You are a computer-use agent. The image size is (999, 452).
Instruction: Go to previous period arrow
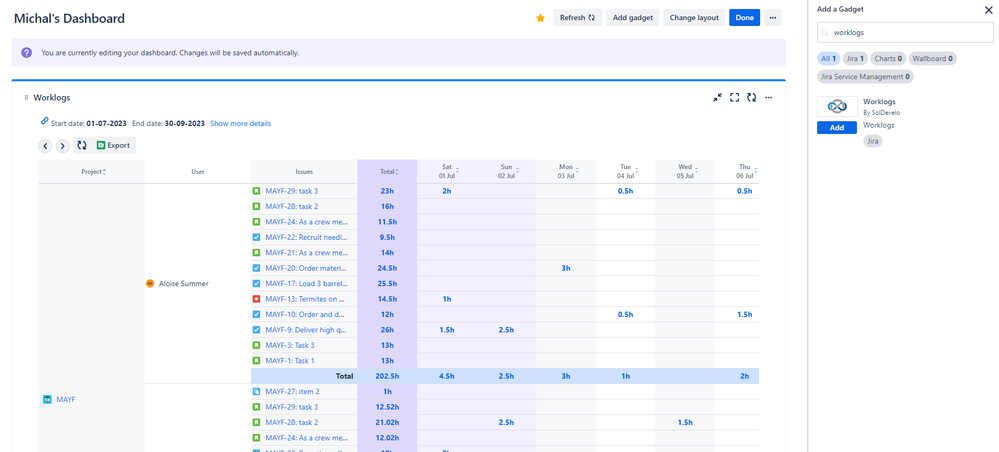click(x=46, y=146)
